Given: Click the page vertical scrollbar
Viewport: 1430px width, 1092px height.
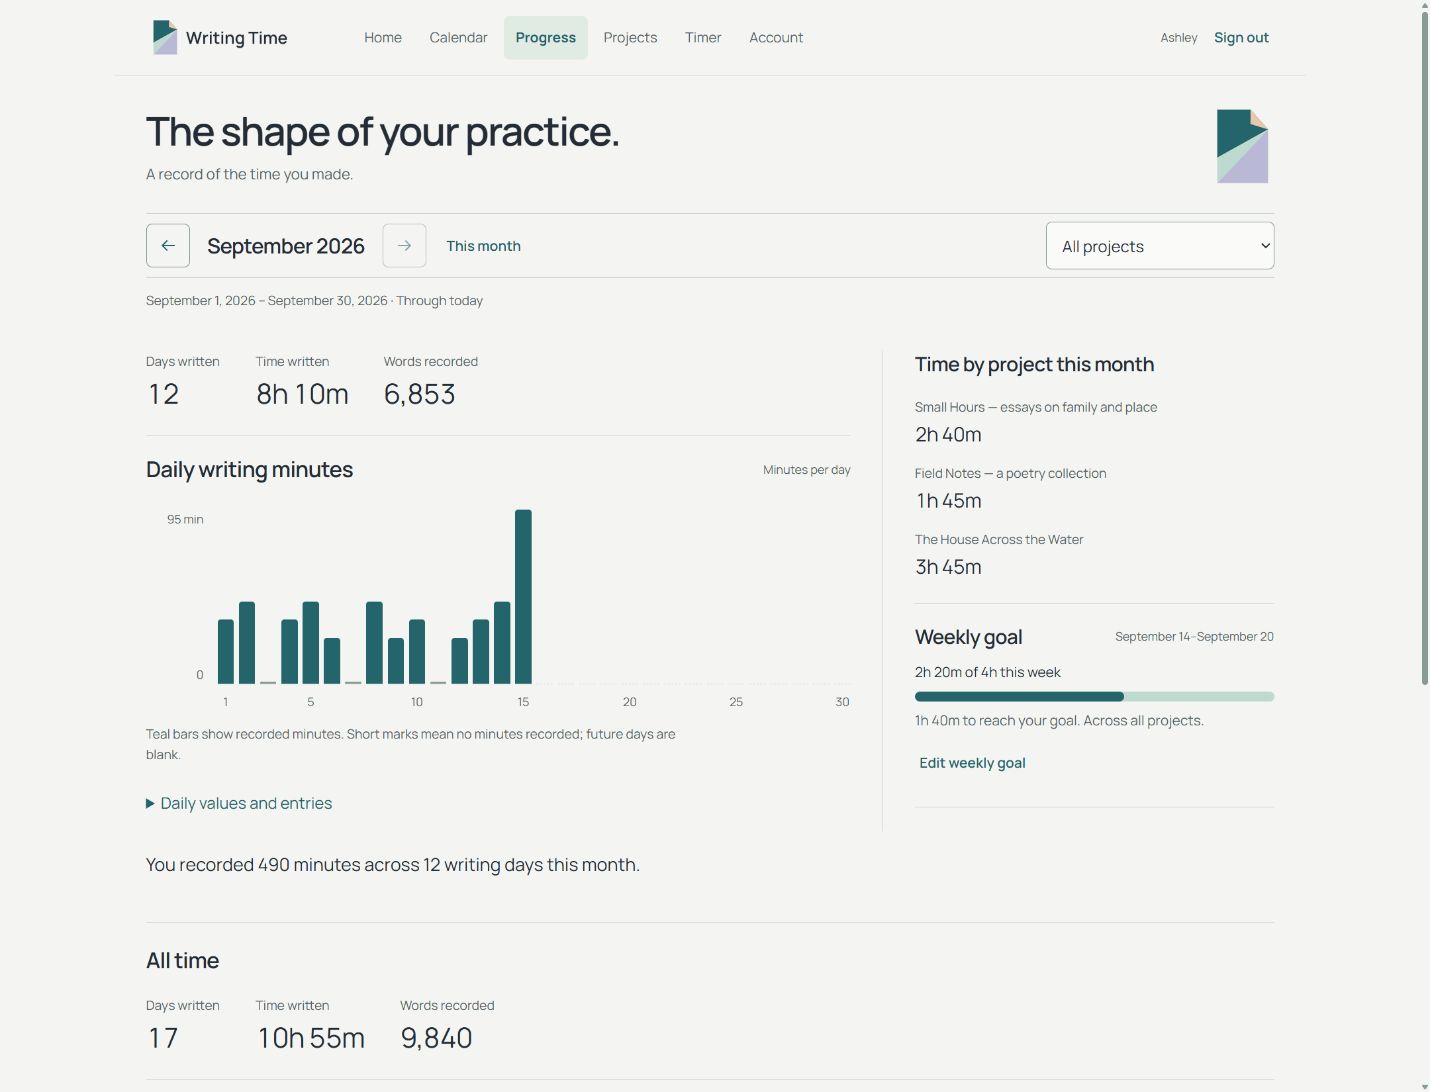Looking at the screenshot, I should 1425,350.
